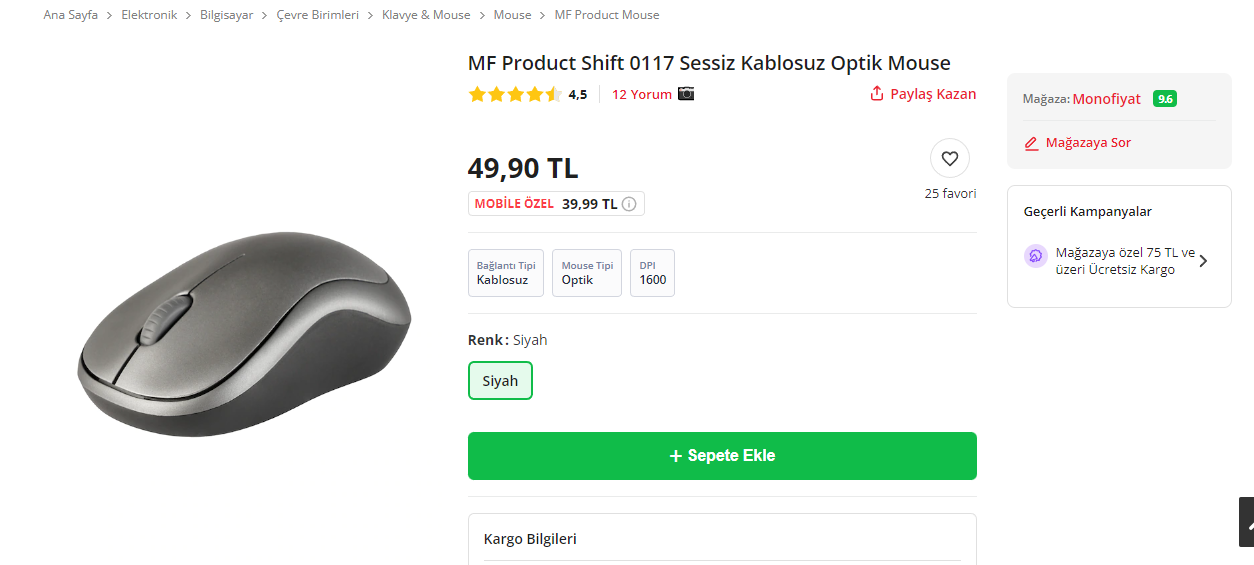The image size is (1254, 565).
Task: Open the 12 Yorum reviews link
Action: tap(642, 95)
